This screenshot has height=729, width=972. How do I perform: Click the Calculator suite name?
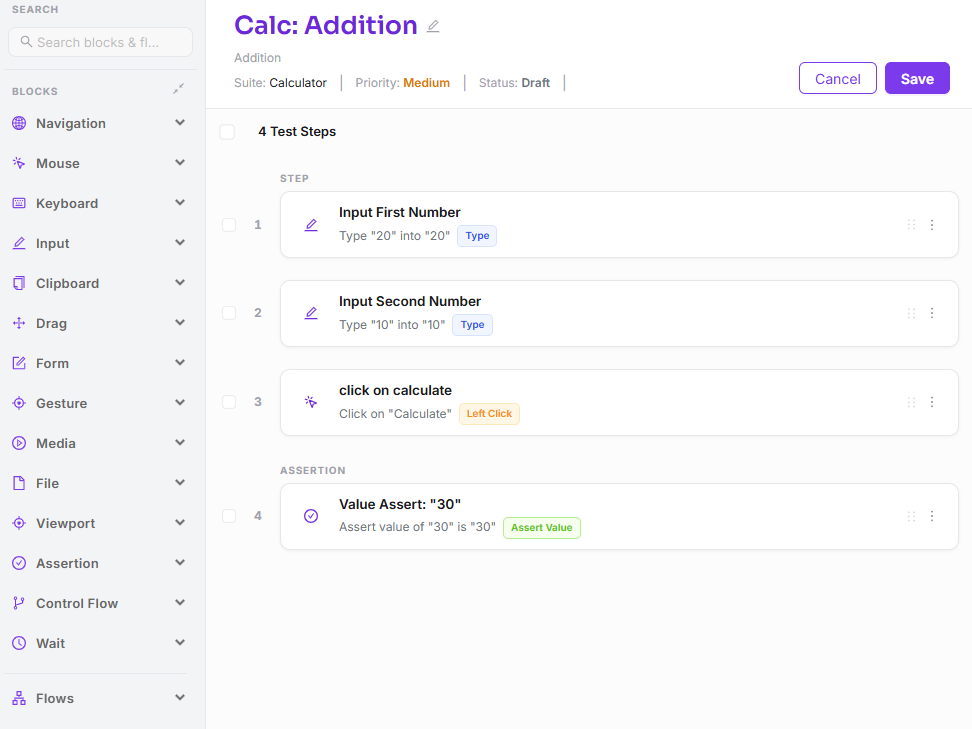(298, 83)
